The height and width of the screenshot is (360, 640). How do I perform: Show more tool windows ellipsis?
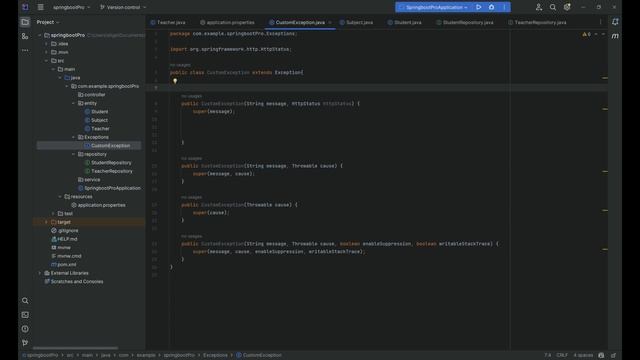[x=25, y=50]
